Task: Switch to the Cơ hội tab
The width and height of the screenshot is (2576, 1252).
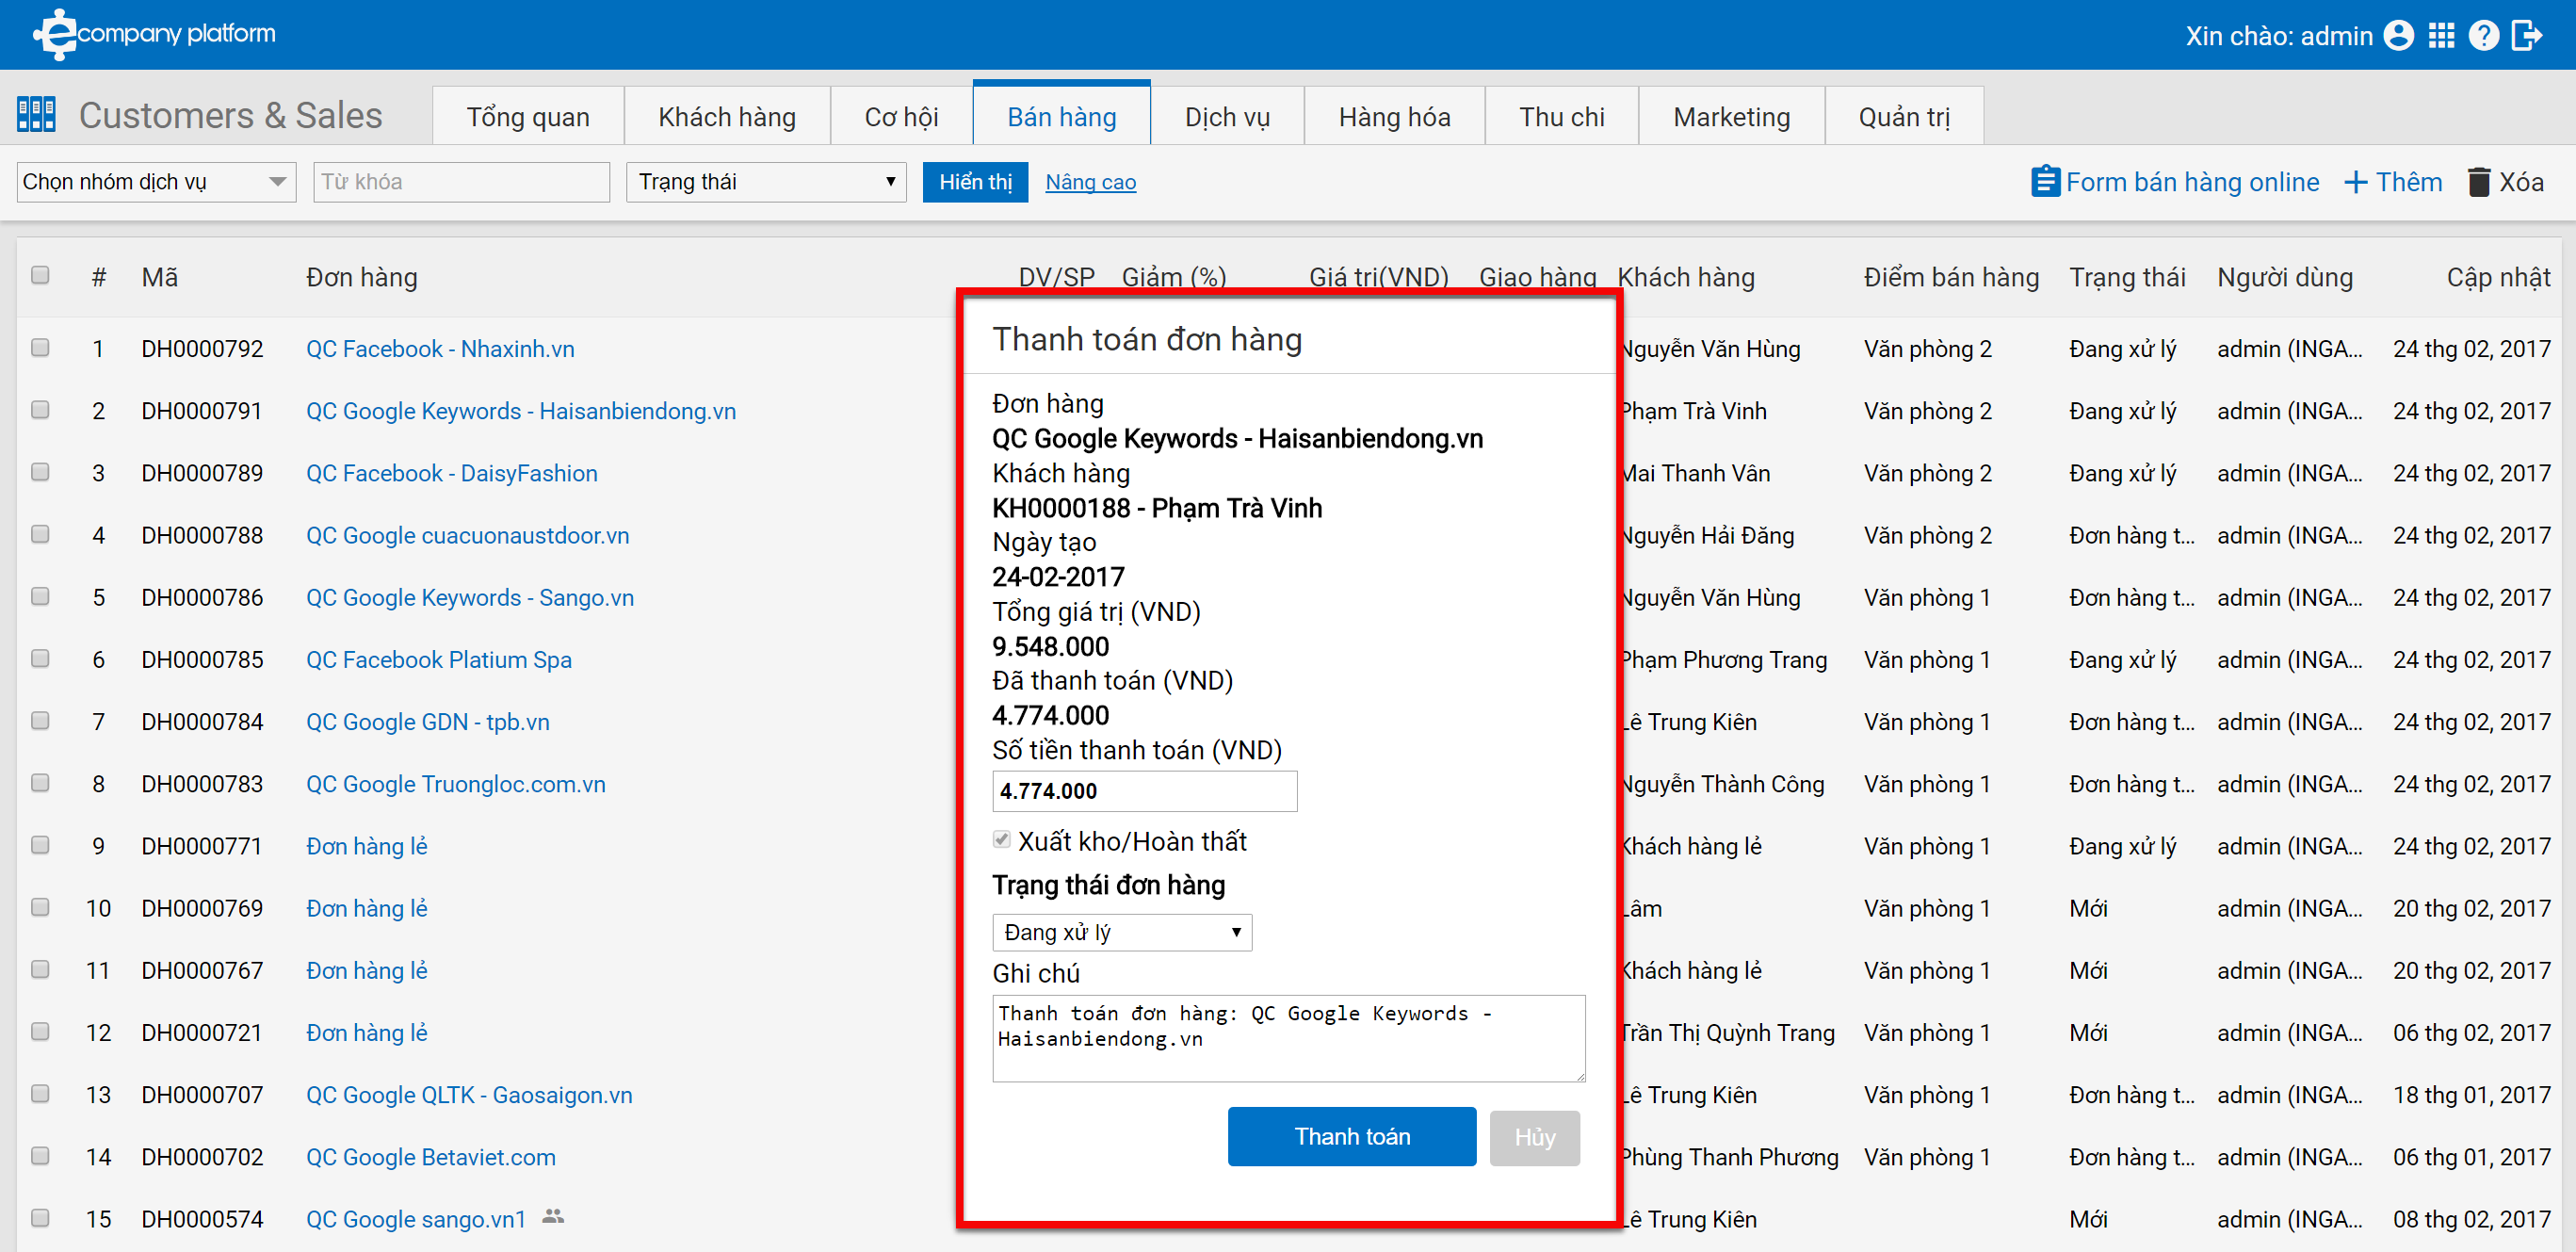Action: click(x=901, y=117)
